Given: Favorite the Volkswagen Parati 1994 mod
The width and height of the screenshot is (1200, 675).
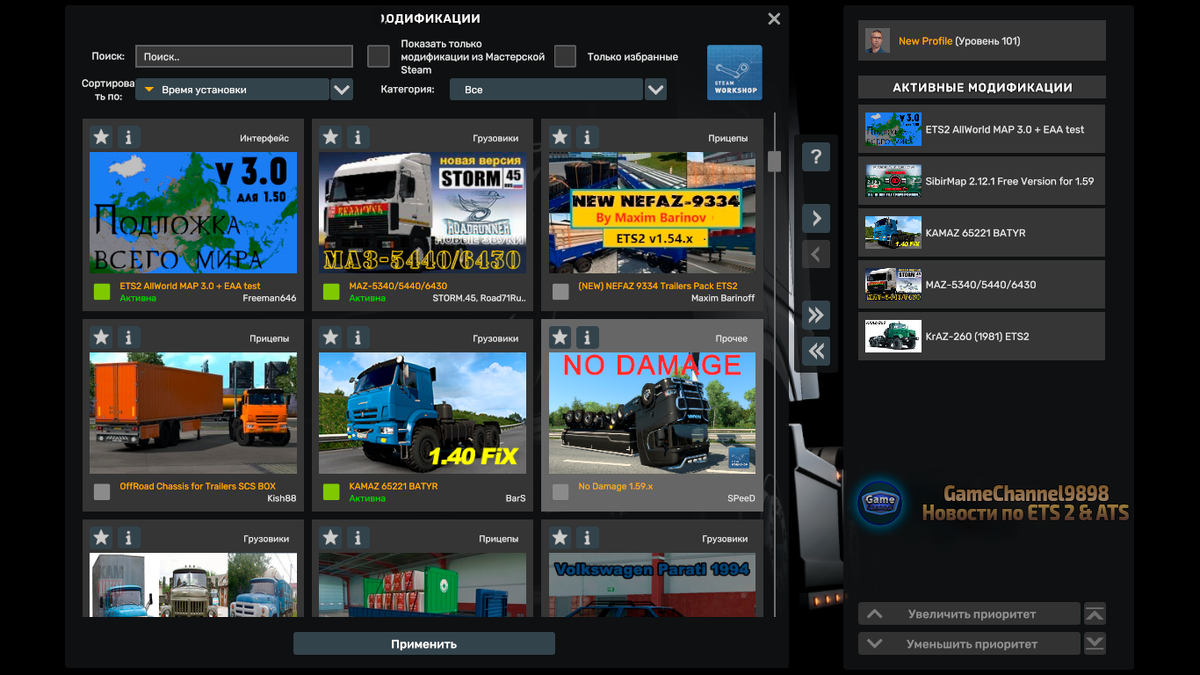Looking at the screenshot, I should tap(560, 537).
